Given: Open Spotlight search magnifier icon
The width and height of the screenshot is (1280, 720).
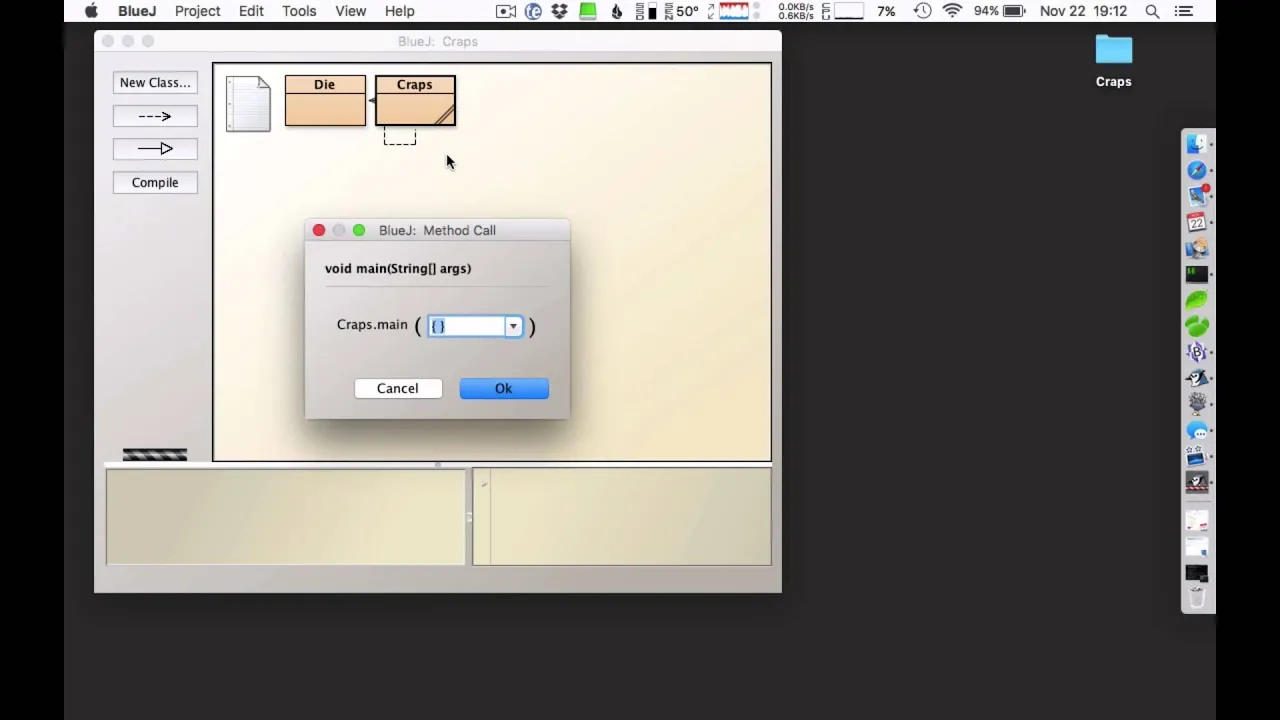Looking at the screenshot, I should click(1152, 11).
